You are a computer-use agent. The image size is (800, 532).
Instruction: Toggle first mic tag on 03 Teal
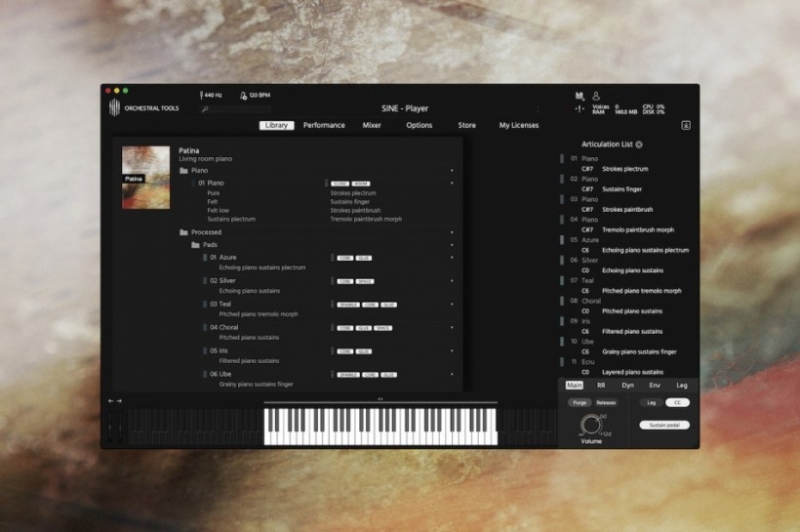[x=348, y=305]
